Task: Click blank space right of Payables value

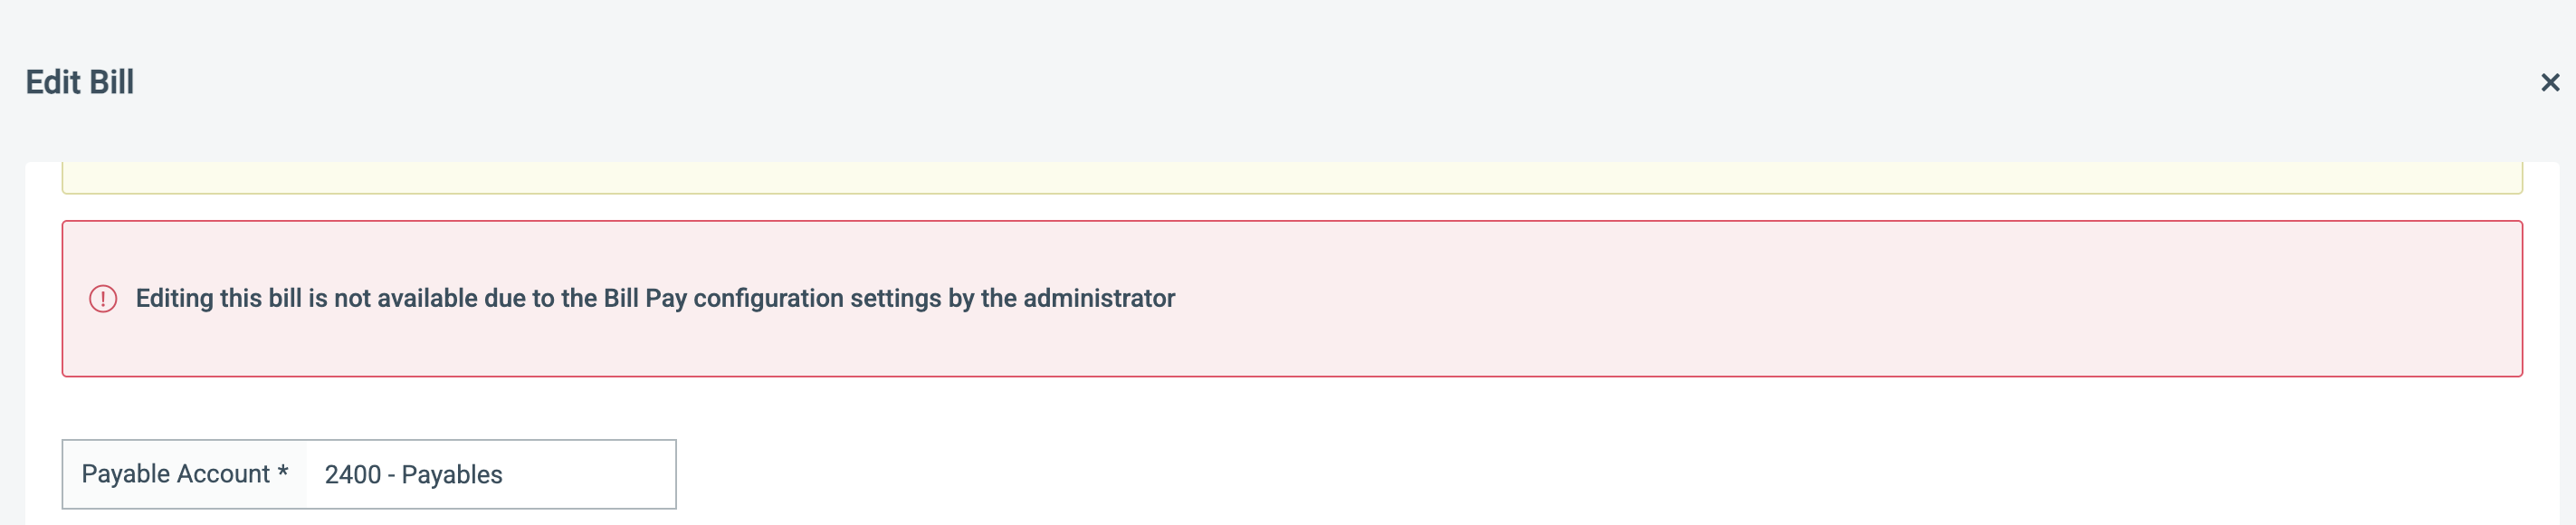Action: click(x=588, y=474)
